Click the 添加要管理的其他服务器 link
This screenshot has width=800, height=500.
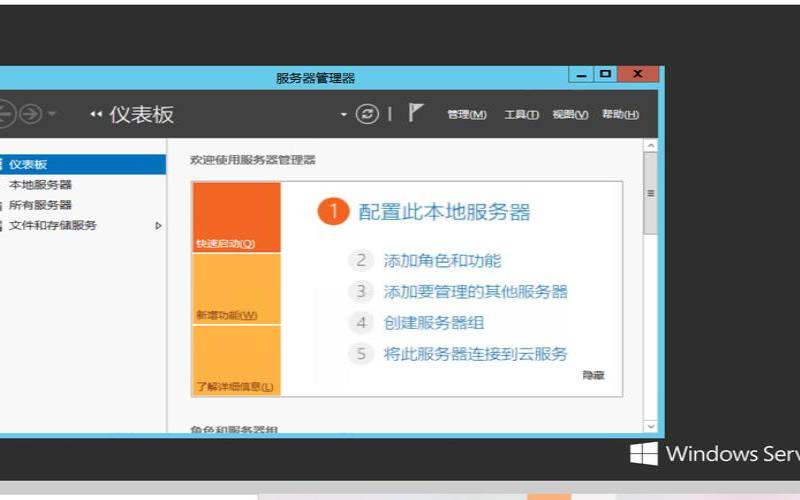[x=476, y=292]
